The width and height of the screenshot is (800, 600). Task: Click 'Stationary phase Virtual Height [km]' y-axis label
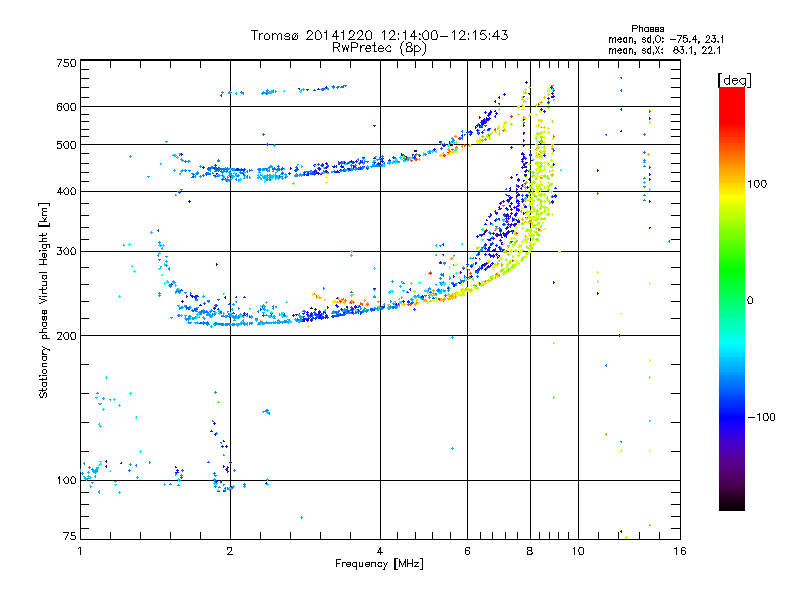click(x=43, y=300)
